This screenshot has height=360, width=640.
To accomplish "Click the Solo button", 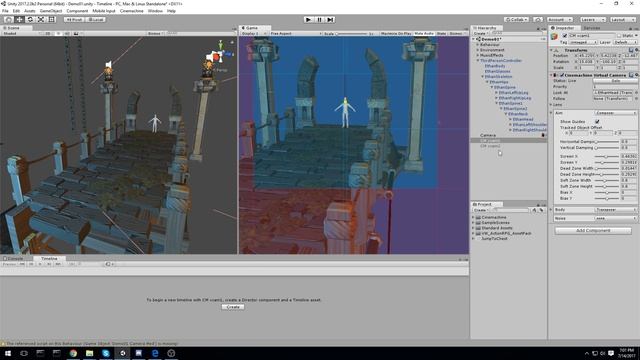I will pos(616,81).
